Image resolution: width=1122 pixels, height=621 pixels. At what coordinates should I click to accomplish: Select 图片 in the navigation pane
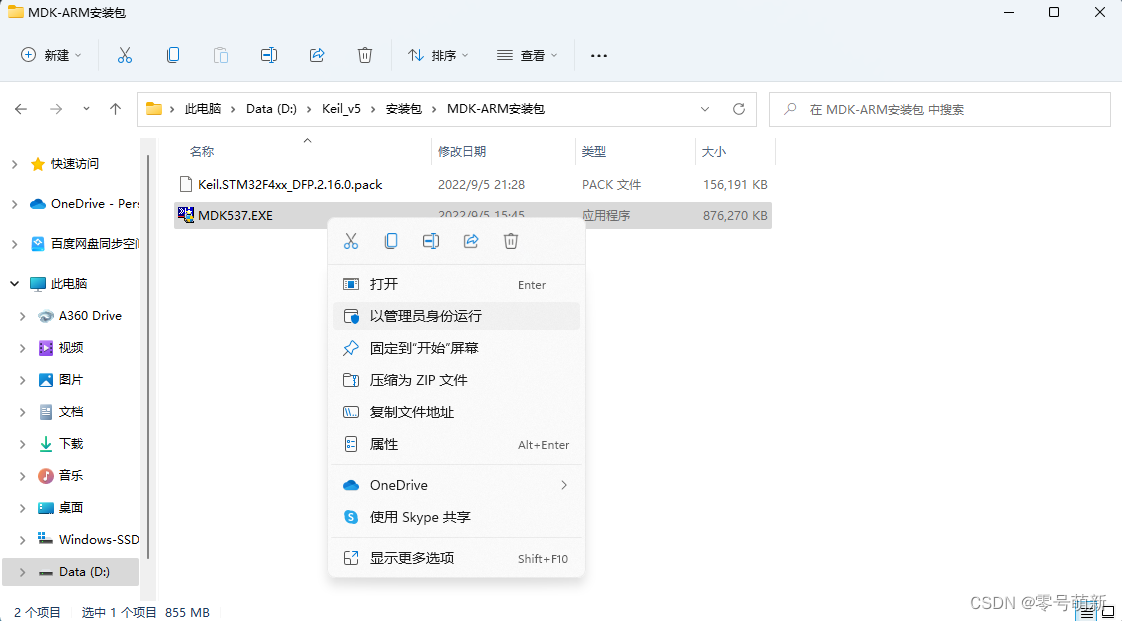71,380
